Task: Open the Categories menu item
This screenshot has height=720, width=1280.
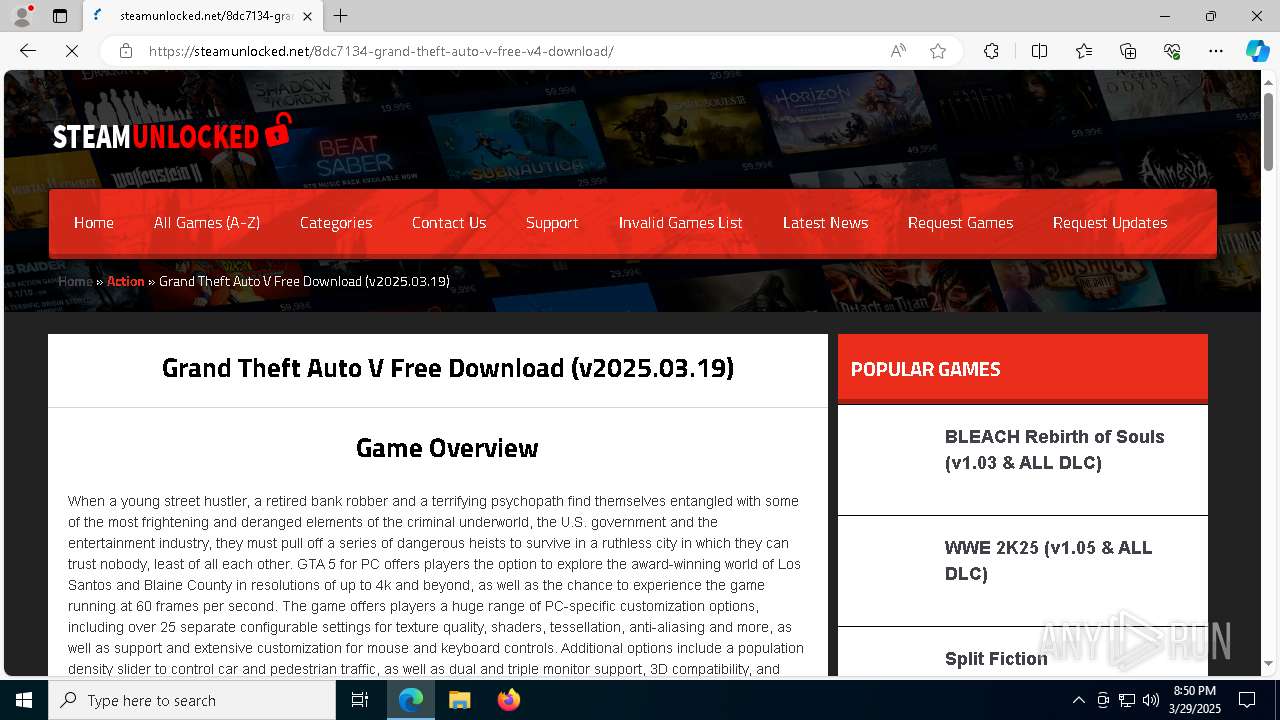Action: point(336,223)
